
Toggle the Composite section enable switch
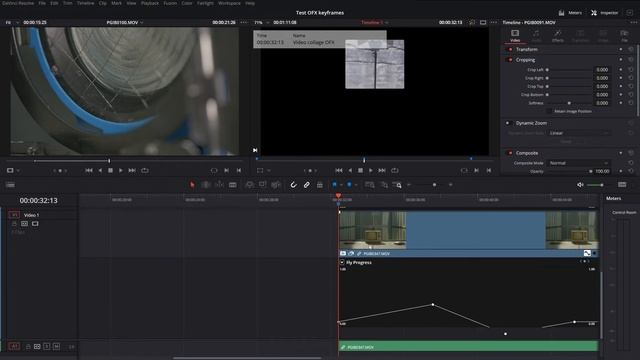pyautogui.click(x=510, y=153)
